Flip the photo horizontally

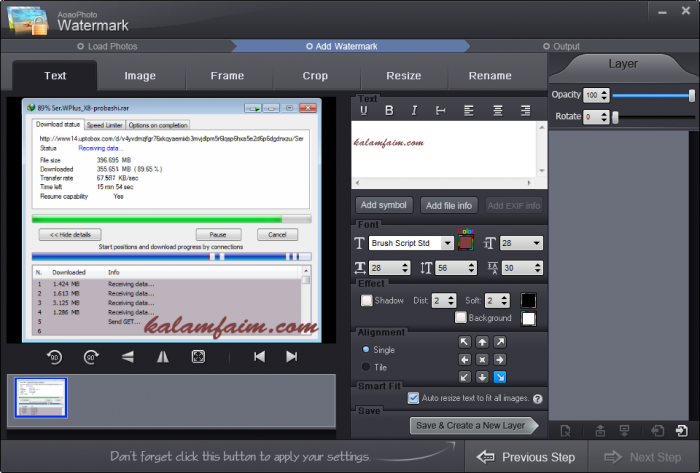(x=163, y=357)
